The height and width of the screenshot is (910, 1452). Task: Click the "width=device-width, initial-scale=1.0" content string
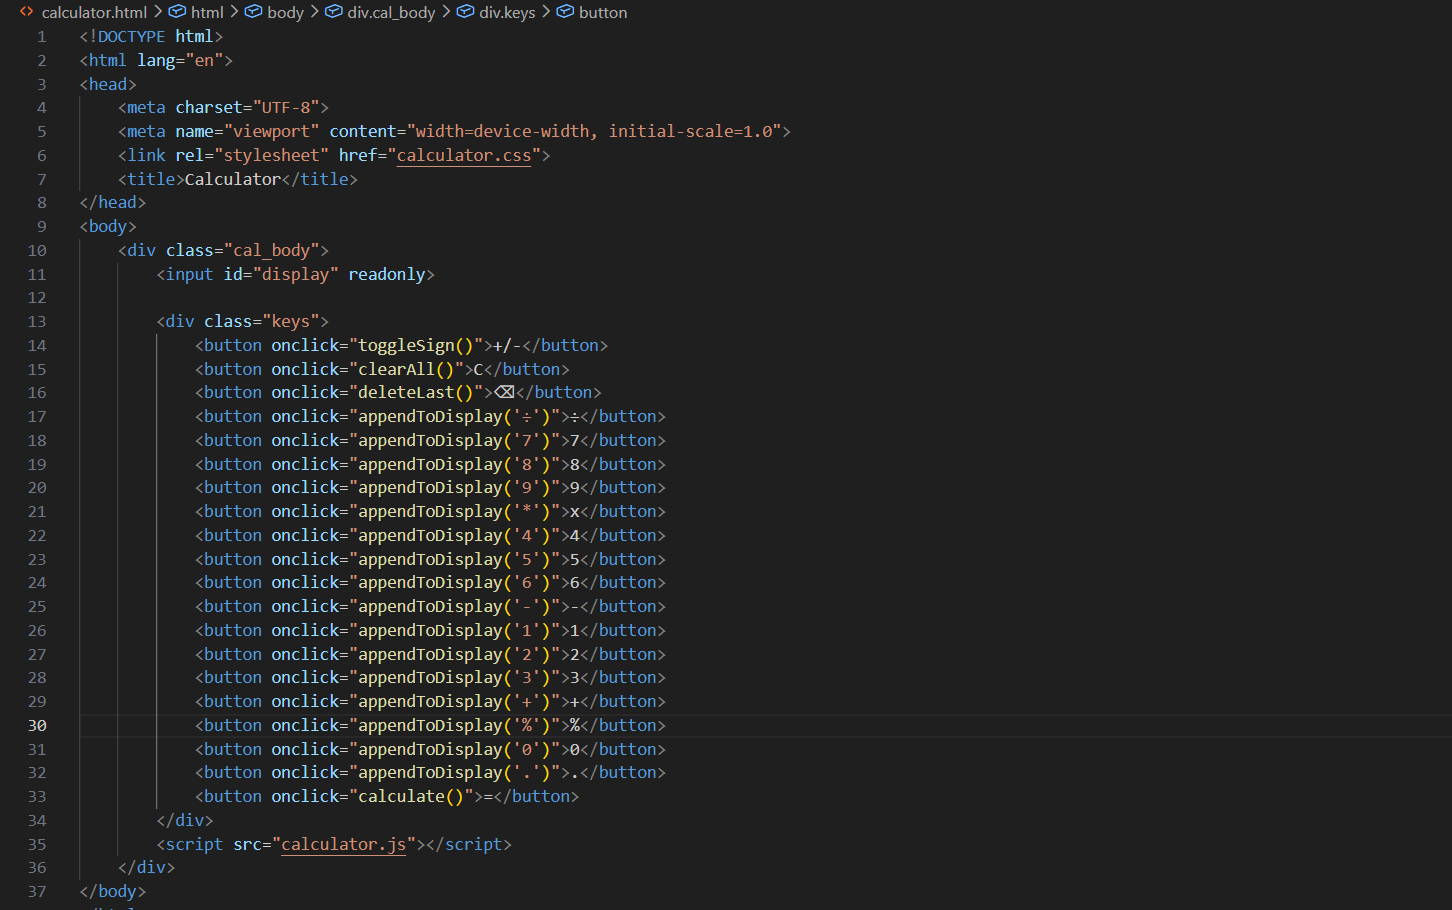pyautogui.click(x=594, y=131)
